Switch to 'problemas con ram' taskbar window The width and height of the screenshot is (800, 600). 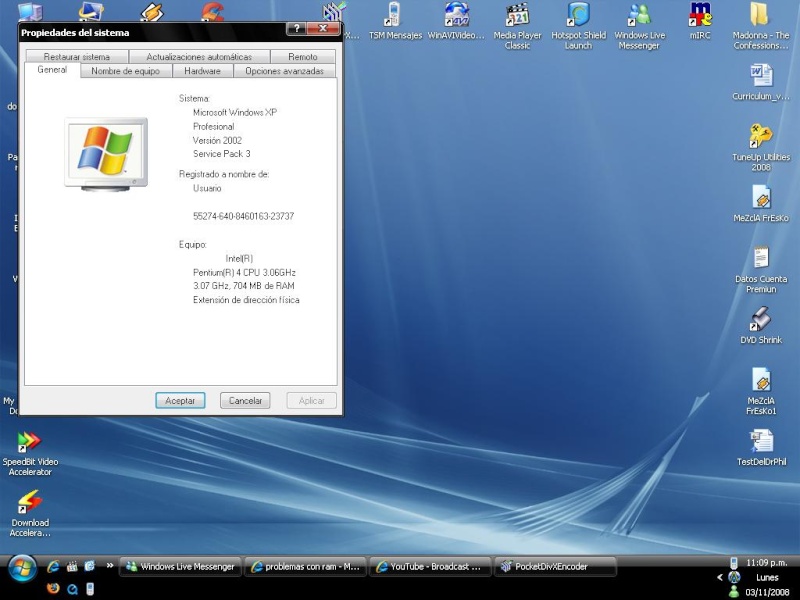tap(306, 566)
